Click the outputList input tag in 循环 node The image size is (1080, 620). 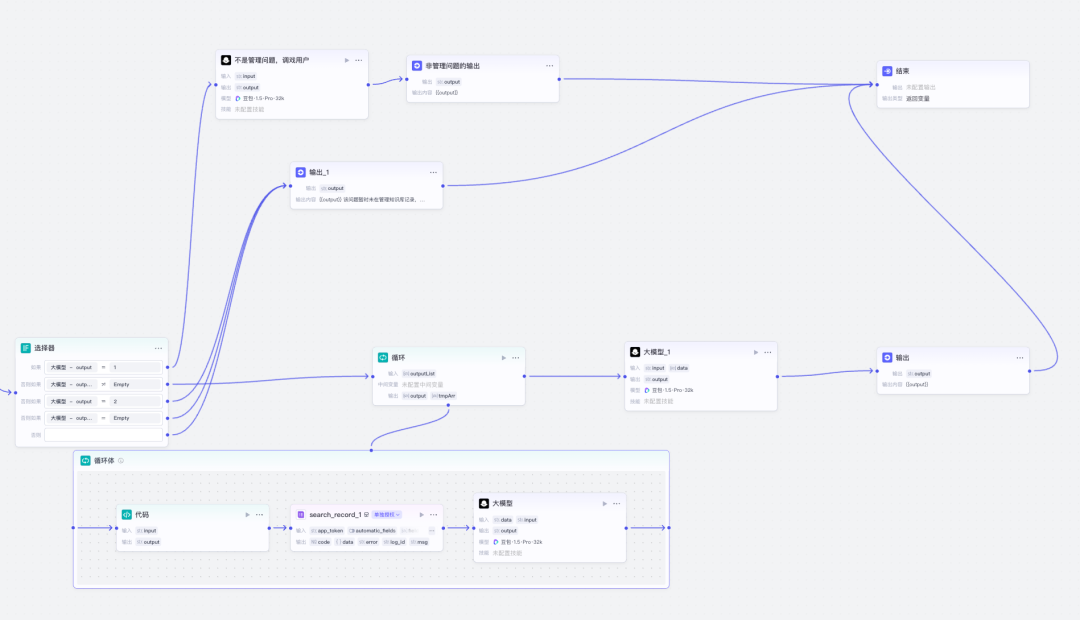[419, 373]
